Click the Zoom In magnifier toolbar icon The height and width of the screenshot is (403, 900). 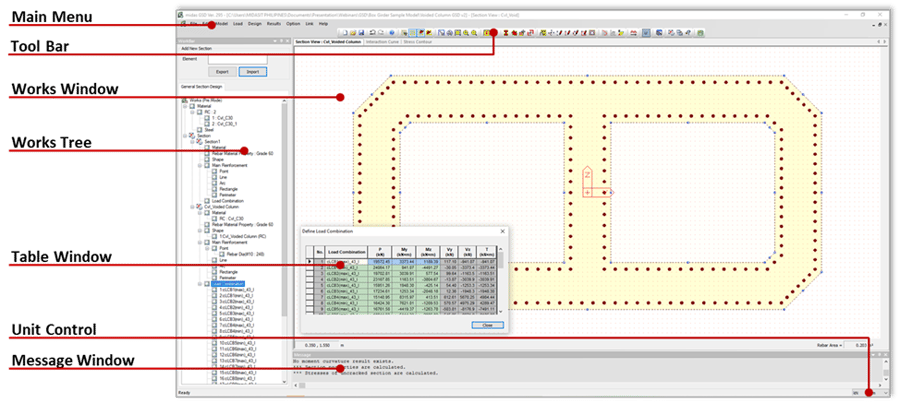pyautogui.click(x=465, y=33)
